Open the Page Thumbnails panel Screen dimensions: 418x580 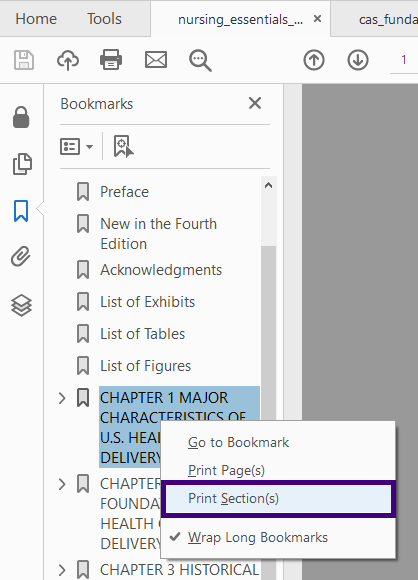coord(22,163)
